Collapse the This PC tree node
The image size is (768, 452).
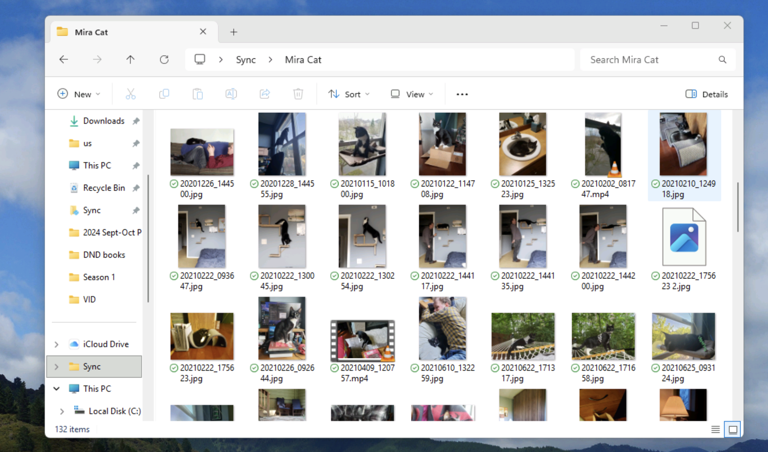[56, 389]
